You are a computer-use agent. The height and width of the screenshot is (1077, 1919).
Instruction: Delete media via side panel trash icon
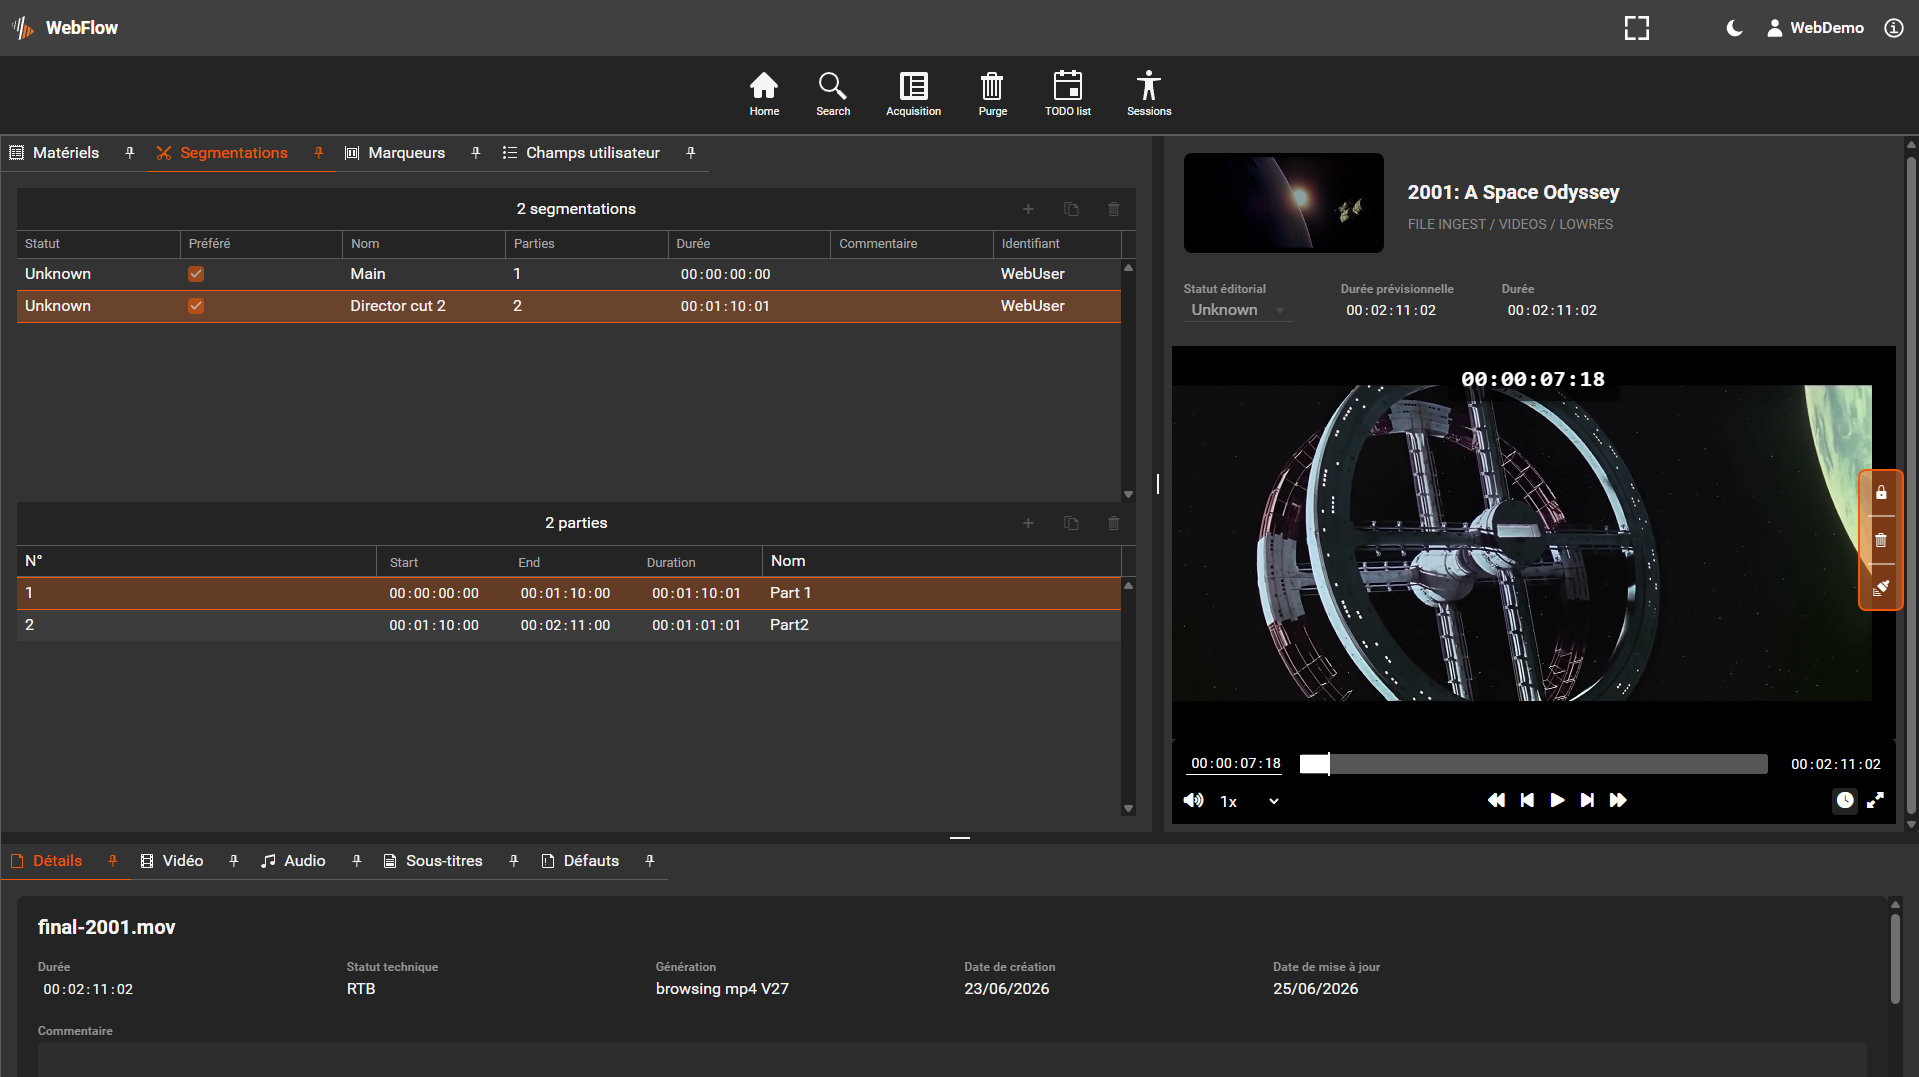[1881, 540]
